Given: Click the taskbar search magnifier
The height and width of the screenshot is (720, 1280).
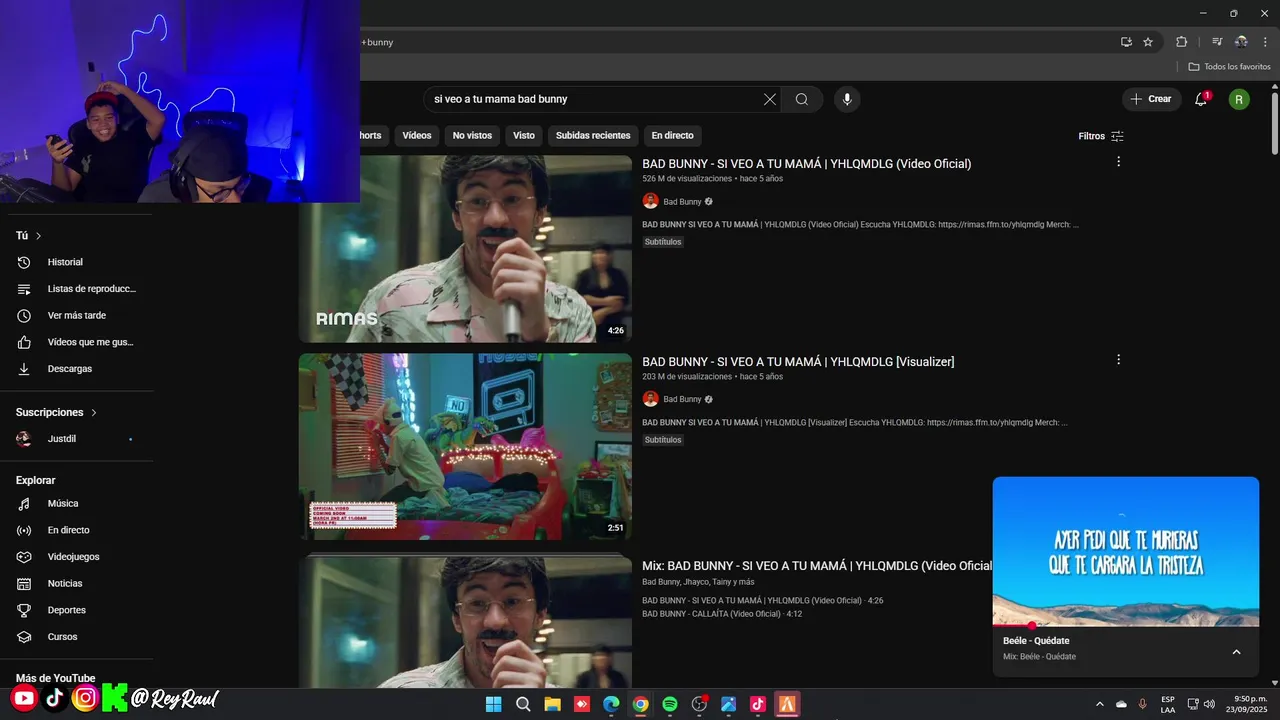Looking at the screenshot, I should point(523,704).
